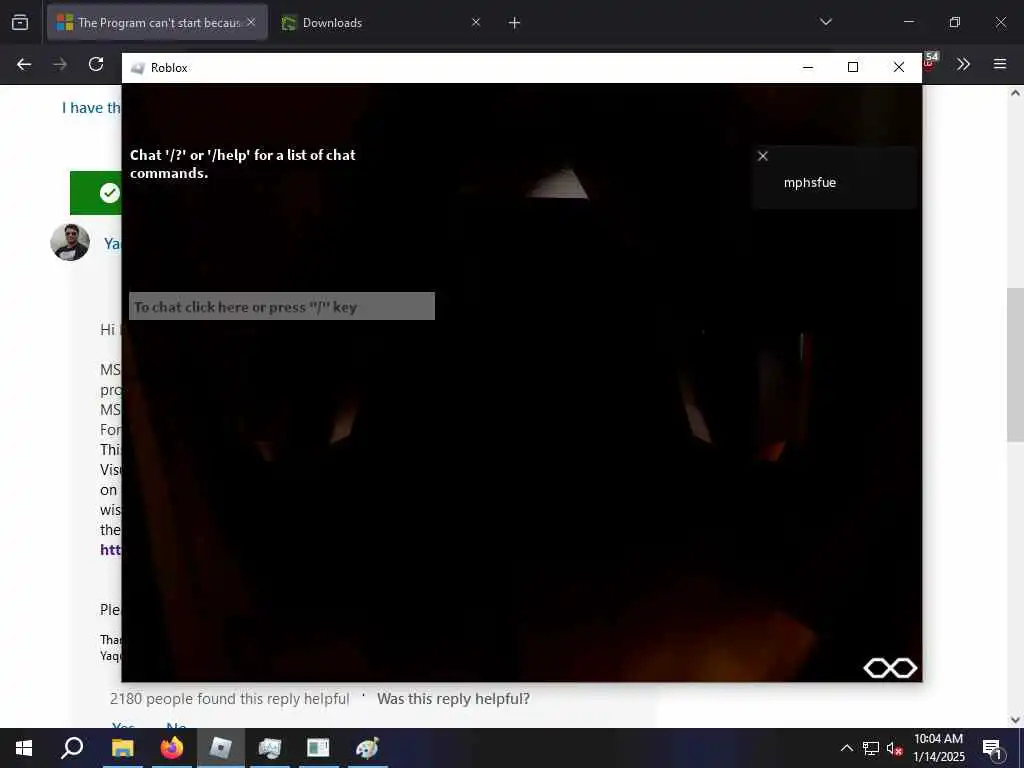Select player mphsfue in the list
Image resolution: width=1024 pixels, height=768 pixels.
tap(810, 182)
